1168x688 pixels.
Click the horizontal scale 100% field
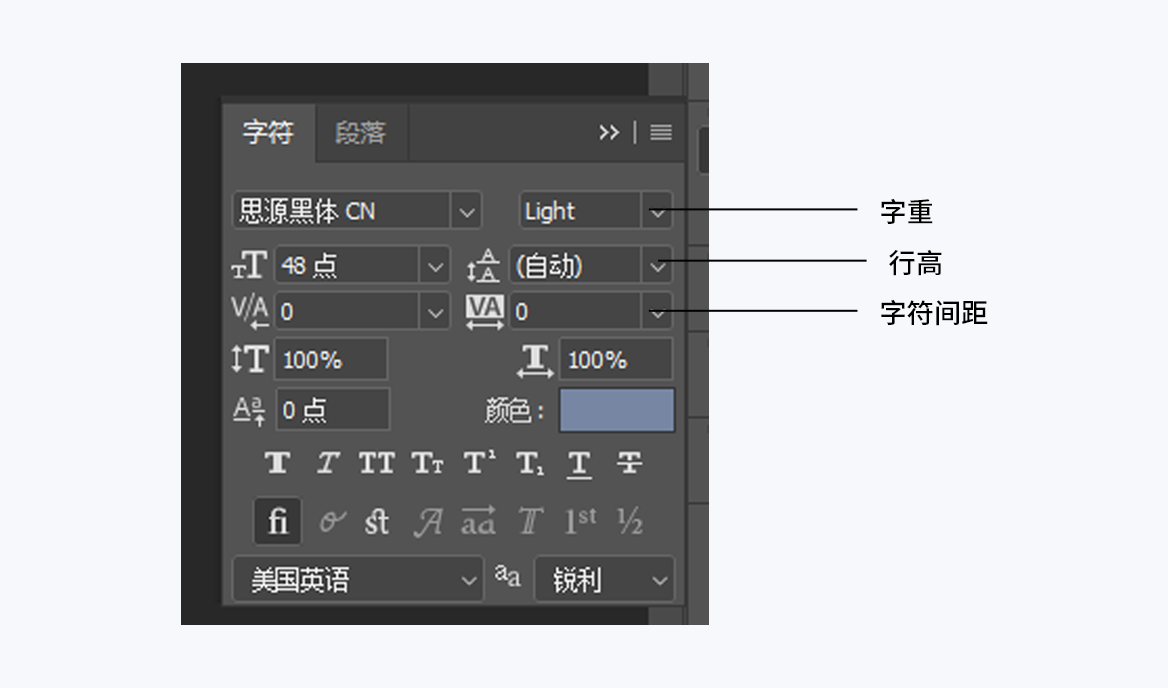(616, 360)
